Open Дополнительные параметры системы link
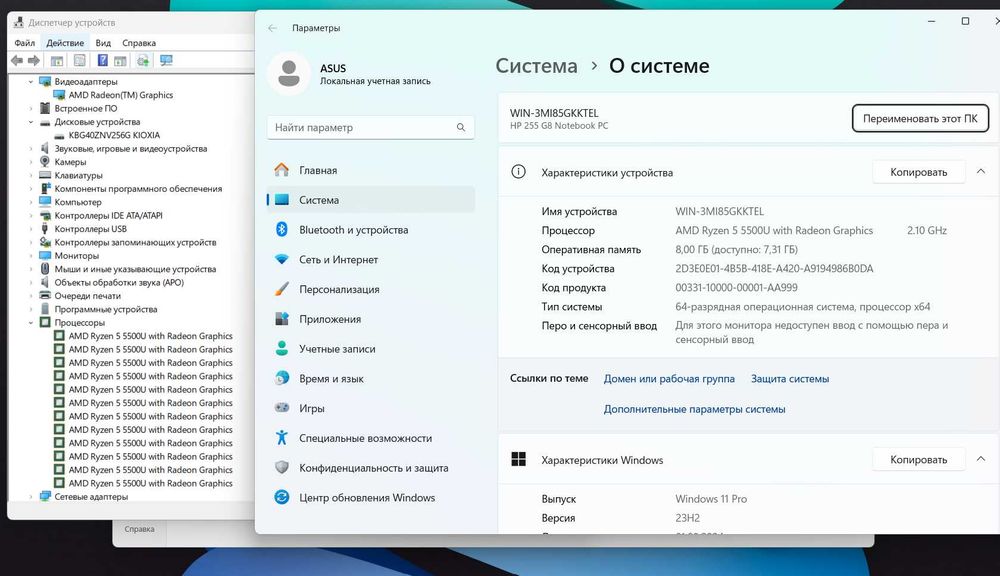The width and height of the screenshot is (1000, 576). 695,410
